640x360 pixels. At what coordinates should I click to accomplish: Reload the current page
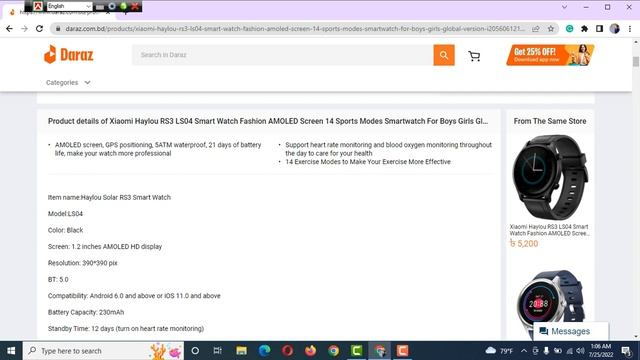39,29
